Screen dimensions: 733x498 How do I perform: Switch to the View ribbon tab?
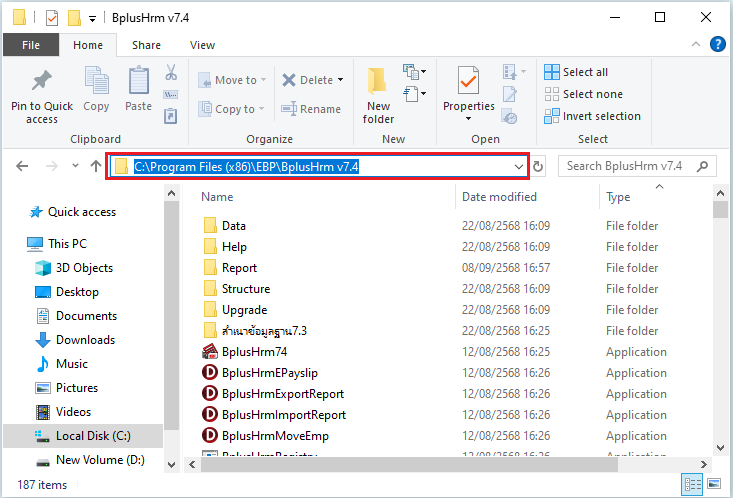coord(202,45)
